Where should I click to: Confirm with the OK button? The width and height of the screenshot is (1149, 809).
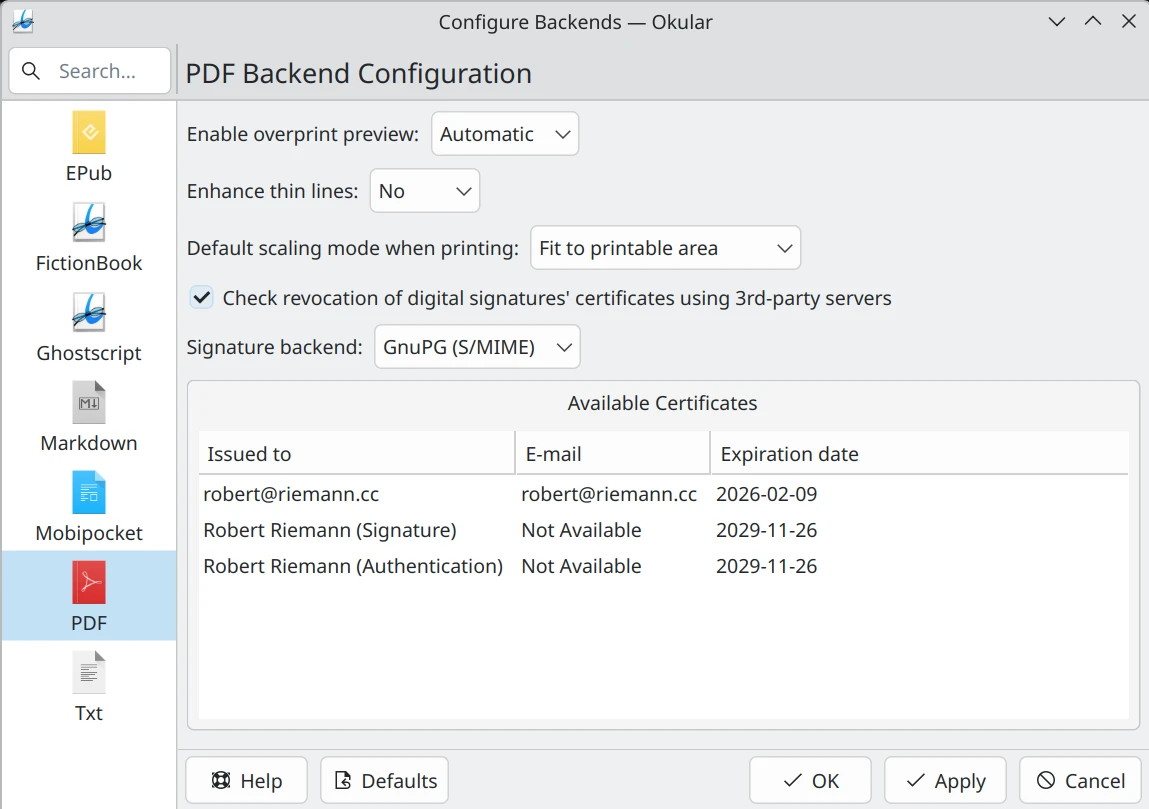[x=810, y=781]
